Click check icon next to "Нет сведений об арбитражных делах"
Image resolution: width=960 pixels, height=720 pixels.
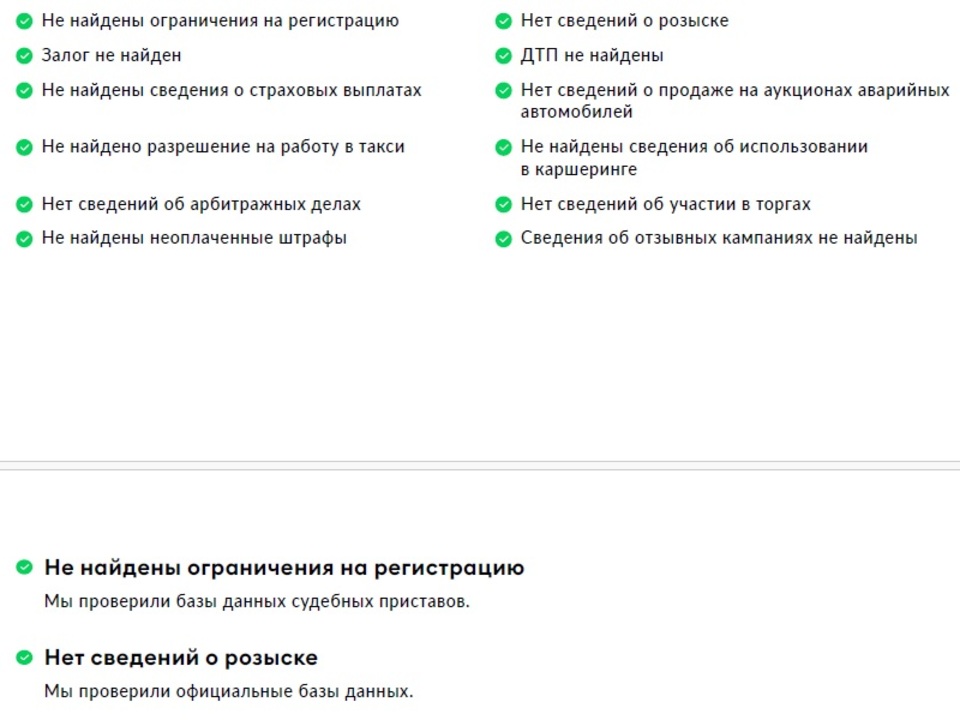coord(24,204)
